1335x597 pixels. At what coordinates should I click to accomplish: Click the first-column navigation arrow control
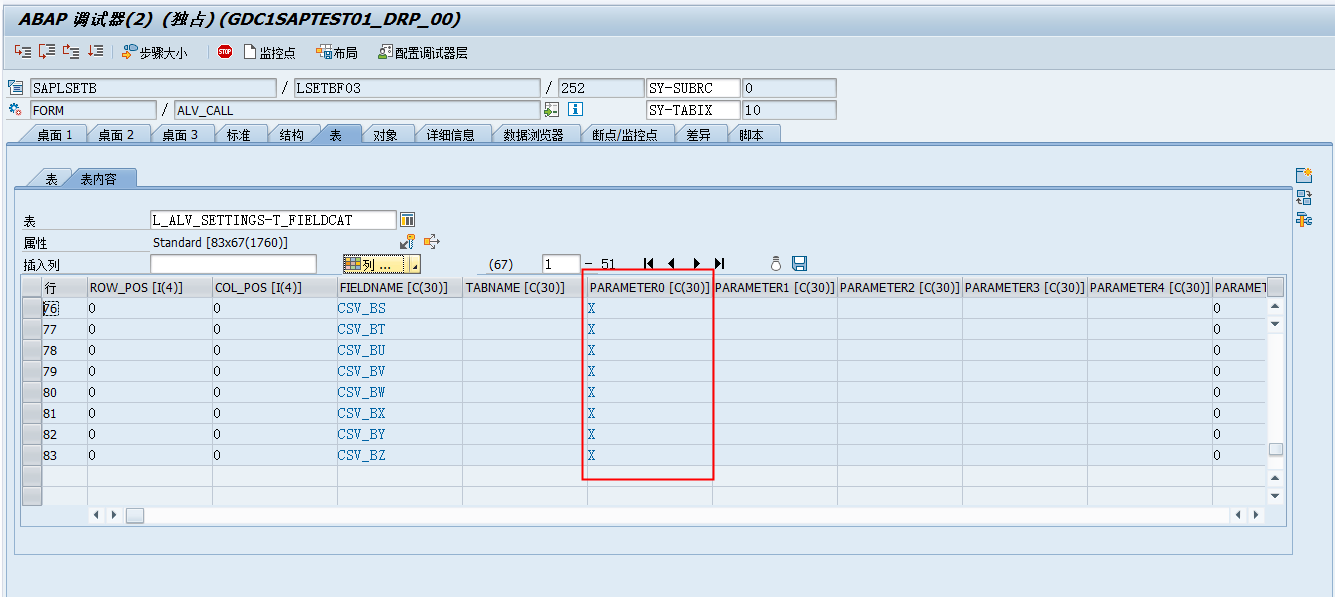[x=648, y=263]
